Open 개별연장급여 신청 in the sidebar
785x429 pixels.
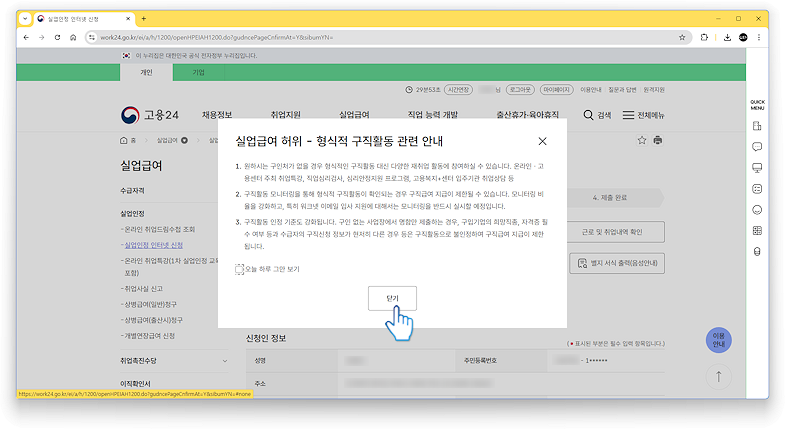(x=149, y=336)
